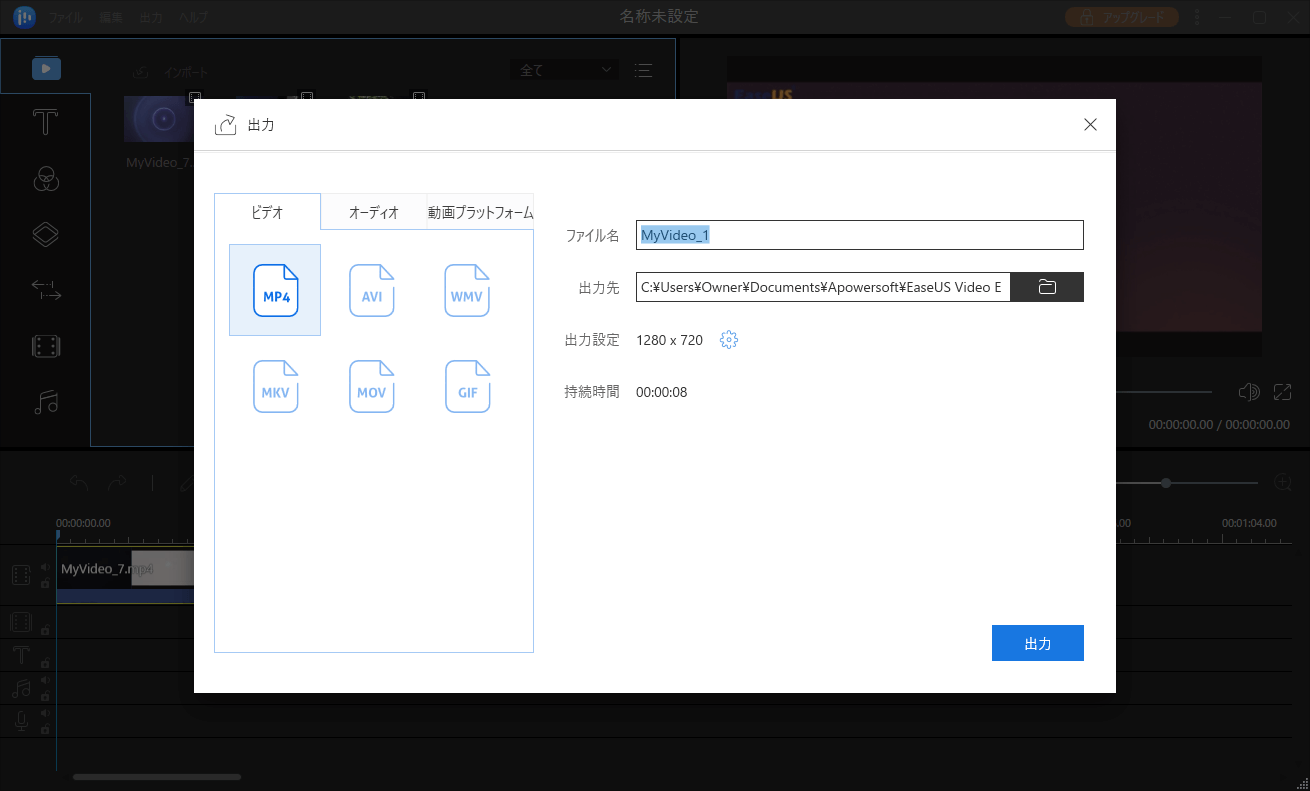
Task: Expand the 全て media filter dropdown
Action: pyautogui.click(x=564, y=70)
